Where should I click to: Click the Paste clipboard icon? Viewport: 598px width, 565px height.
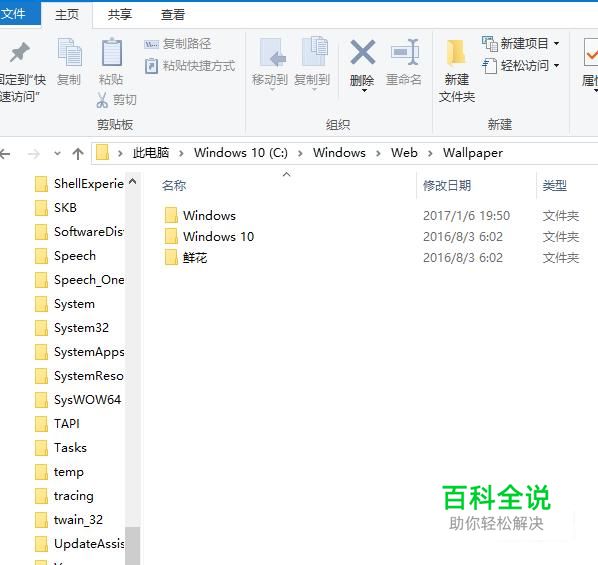(111, 52)
